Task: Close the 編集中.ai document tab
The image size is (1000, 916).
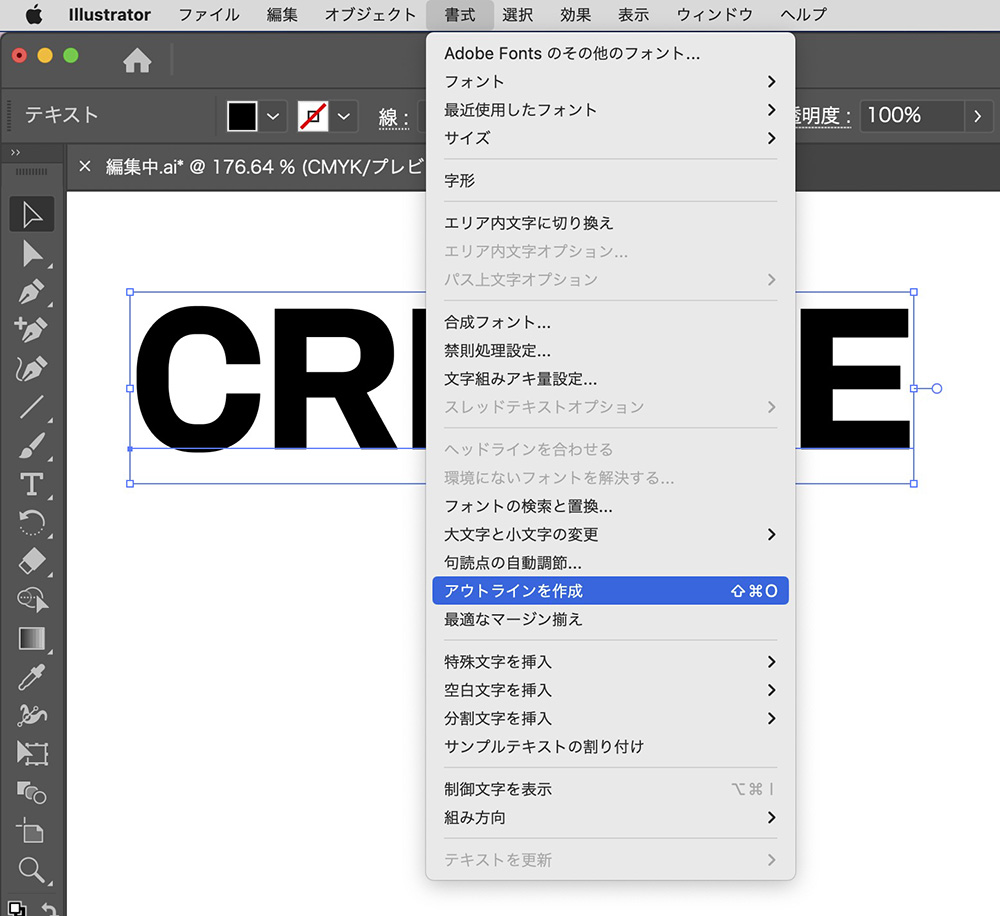Action: pyautogui.click(x=84, y=167)
